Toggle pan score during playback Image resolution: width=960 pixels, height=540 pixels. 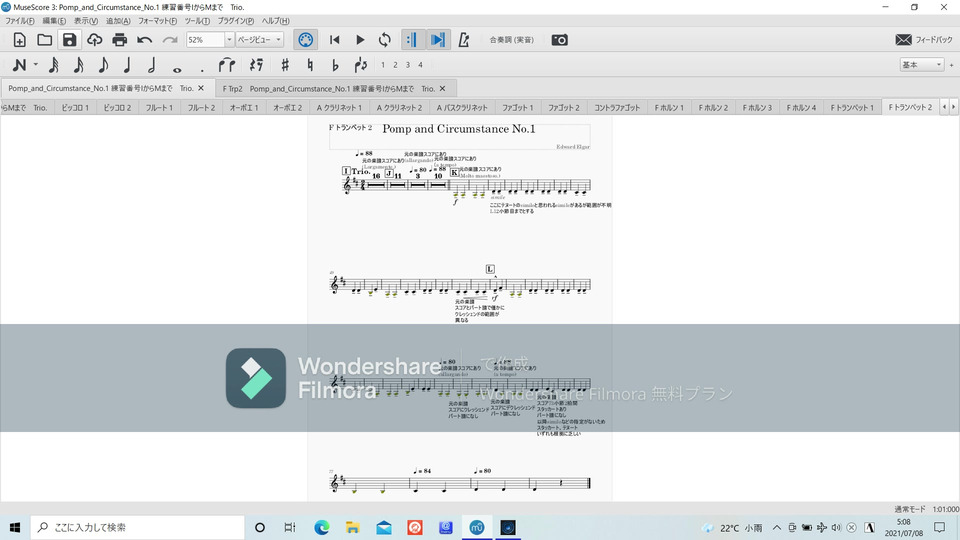point(438,40)
